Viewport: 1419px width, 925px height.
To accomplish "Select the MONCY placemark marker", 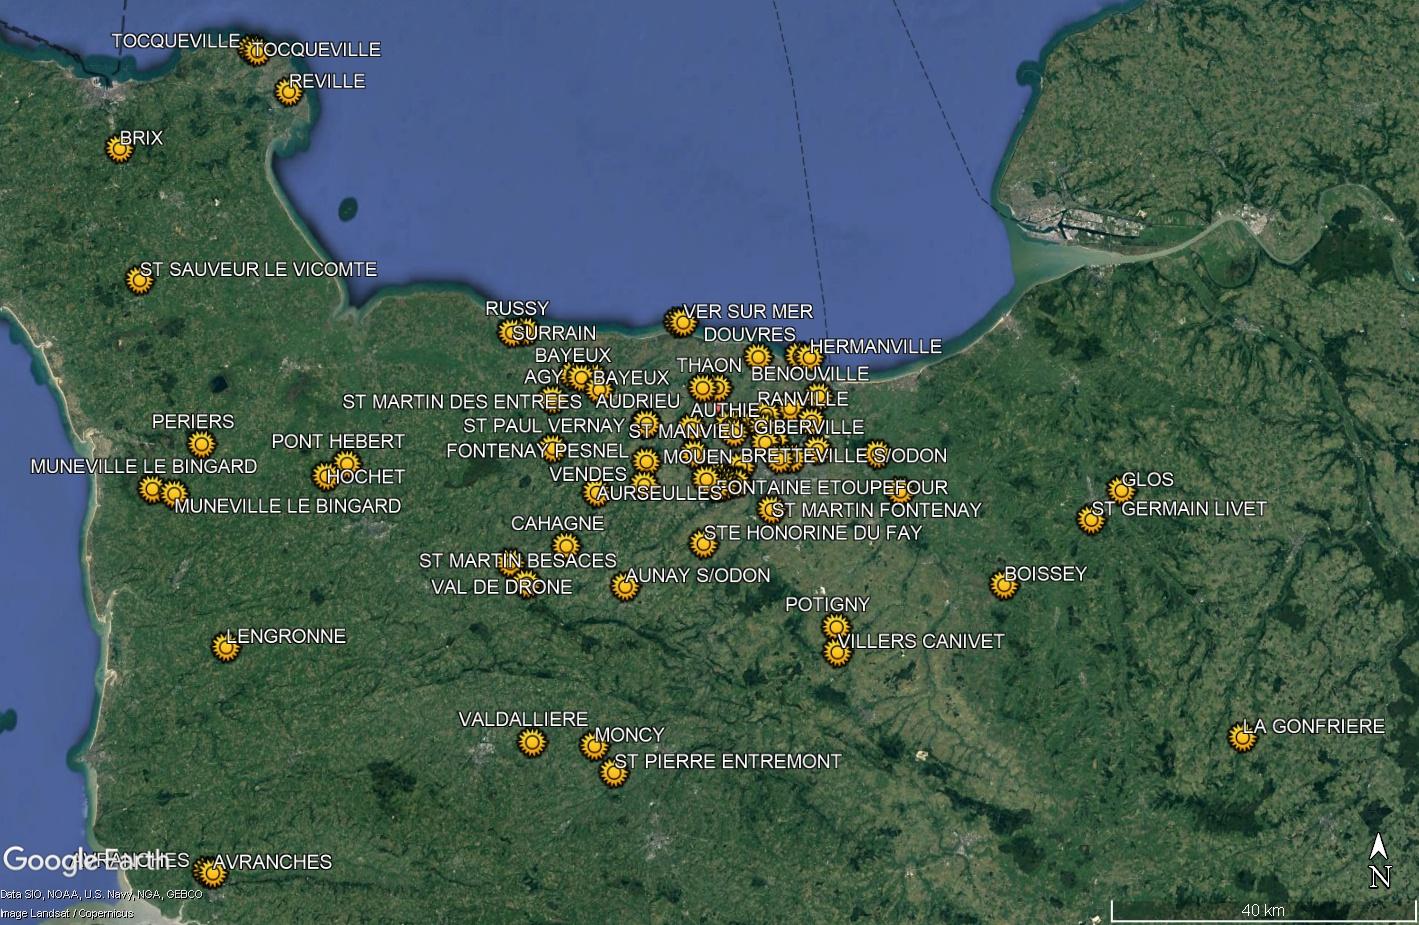I will (x=594, y=746).
